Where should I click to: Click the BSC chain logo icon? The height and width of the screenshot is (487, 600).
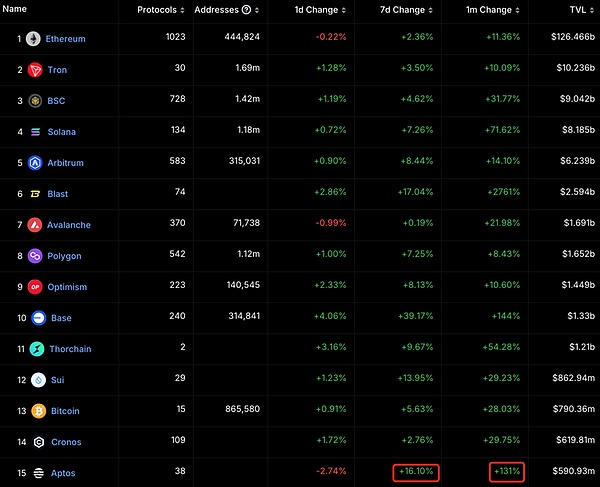point(35,101)
